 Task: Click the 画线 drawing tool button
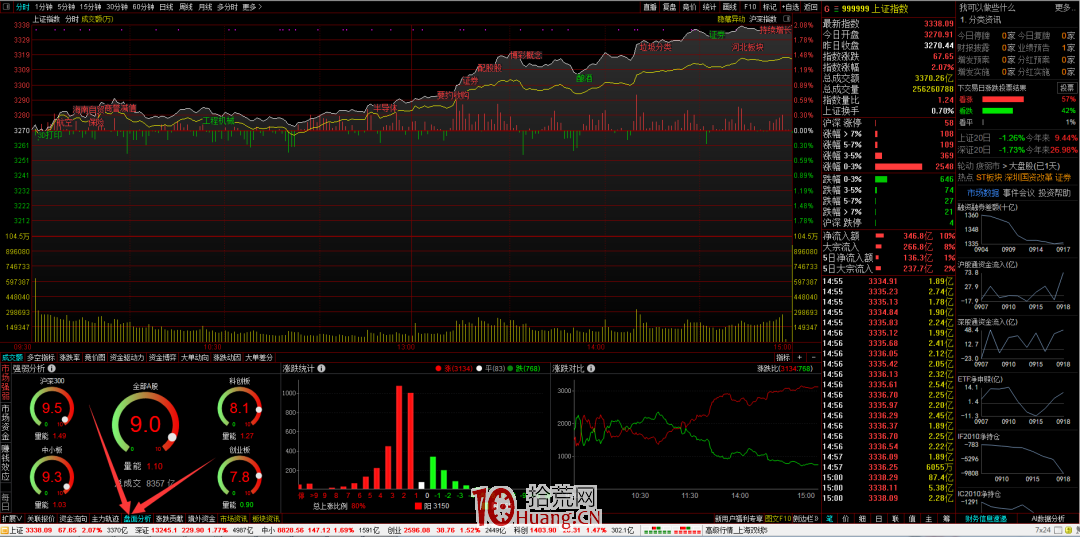click(727, 7)
